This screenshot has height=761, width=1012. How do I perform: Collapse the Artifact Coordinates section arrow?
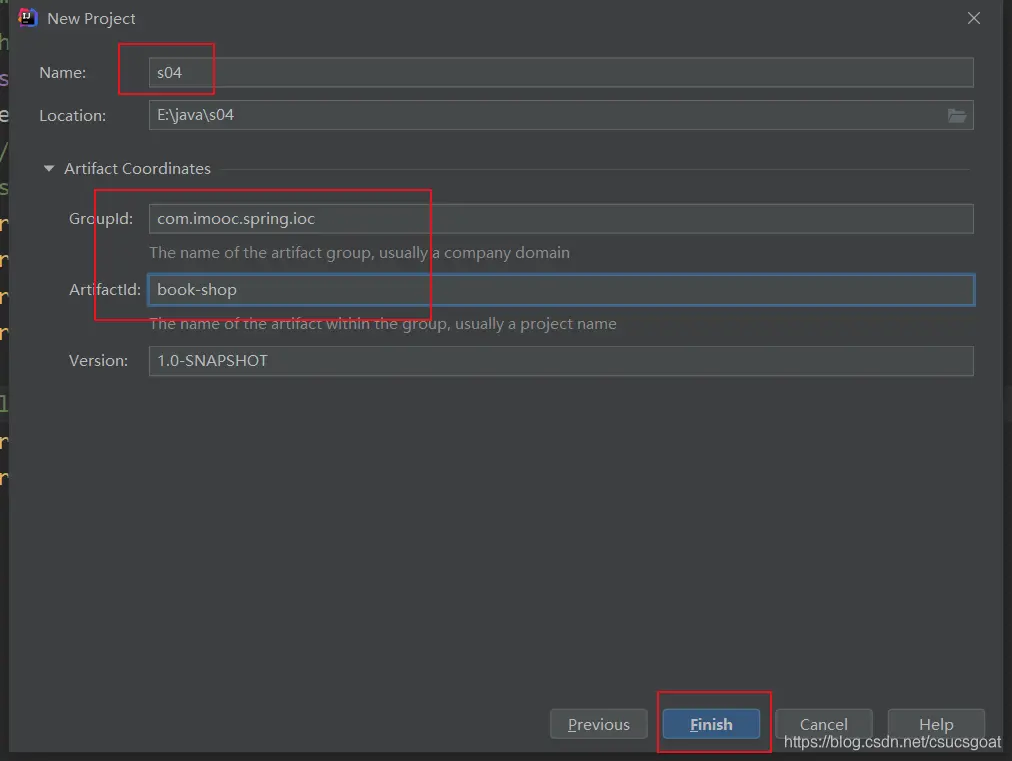[48, 169]
